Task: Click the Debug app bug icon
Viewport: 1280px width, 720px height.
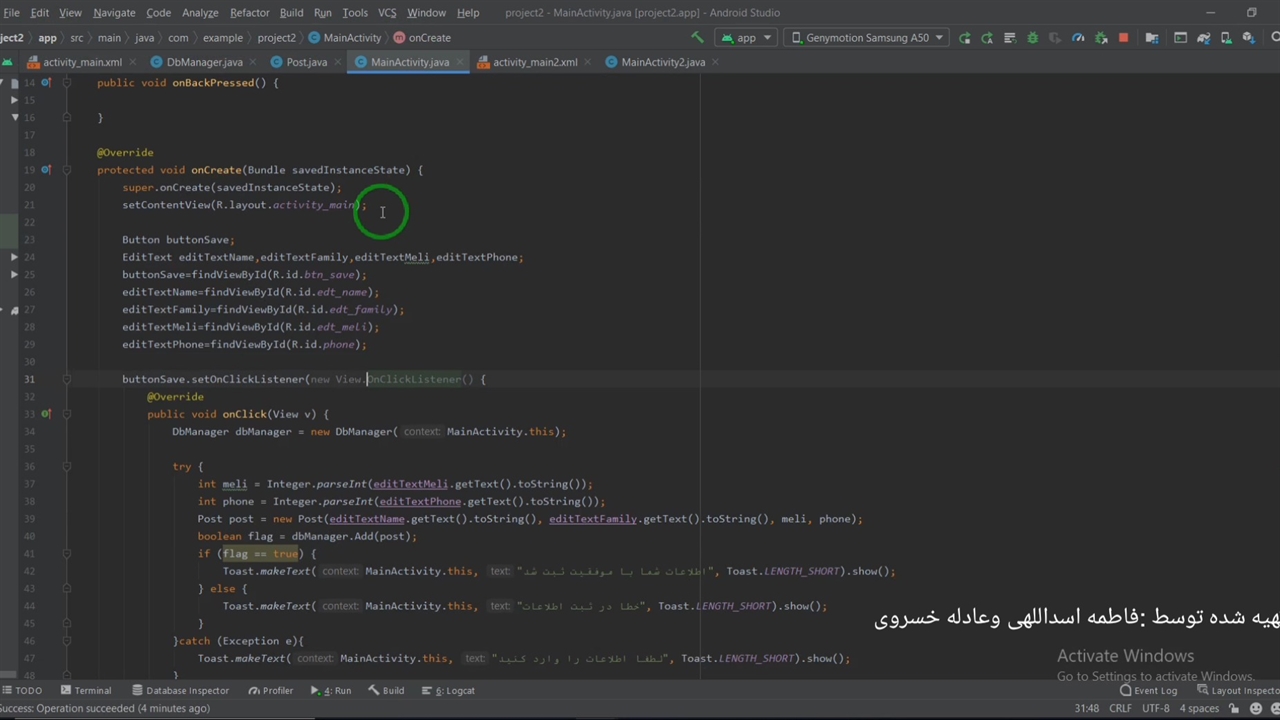Action: 1032,38
